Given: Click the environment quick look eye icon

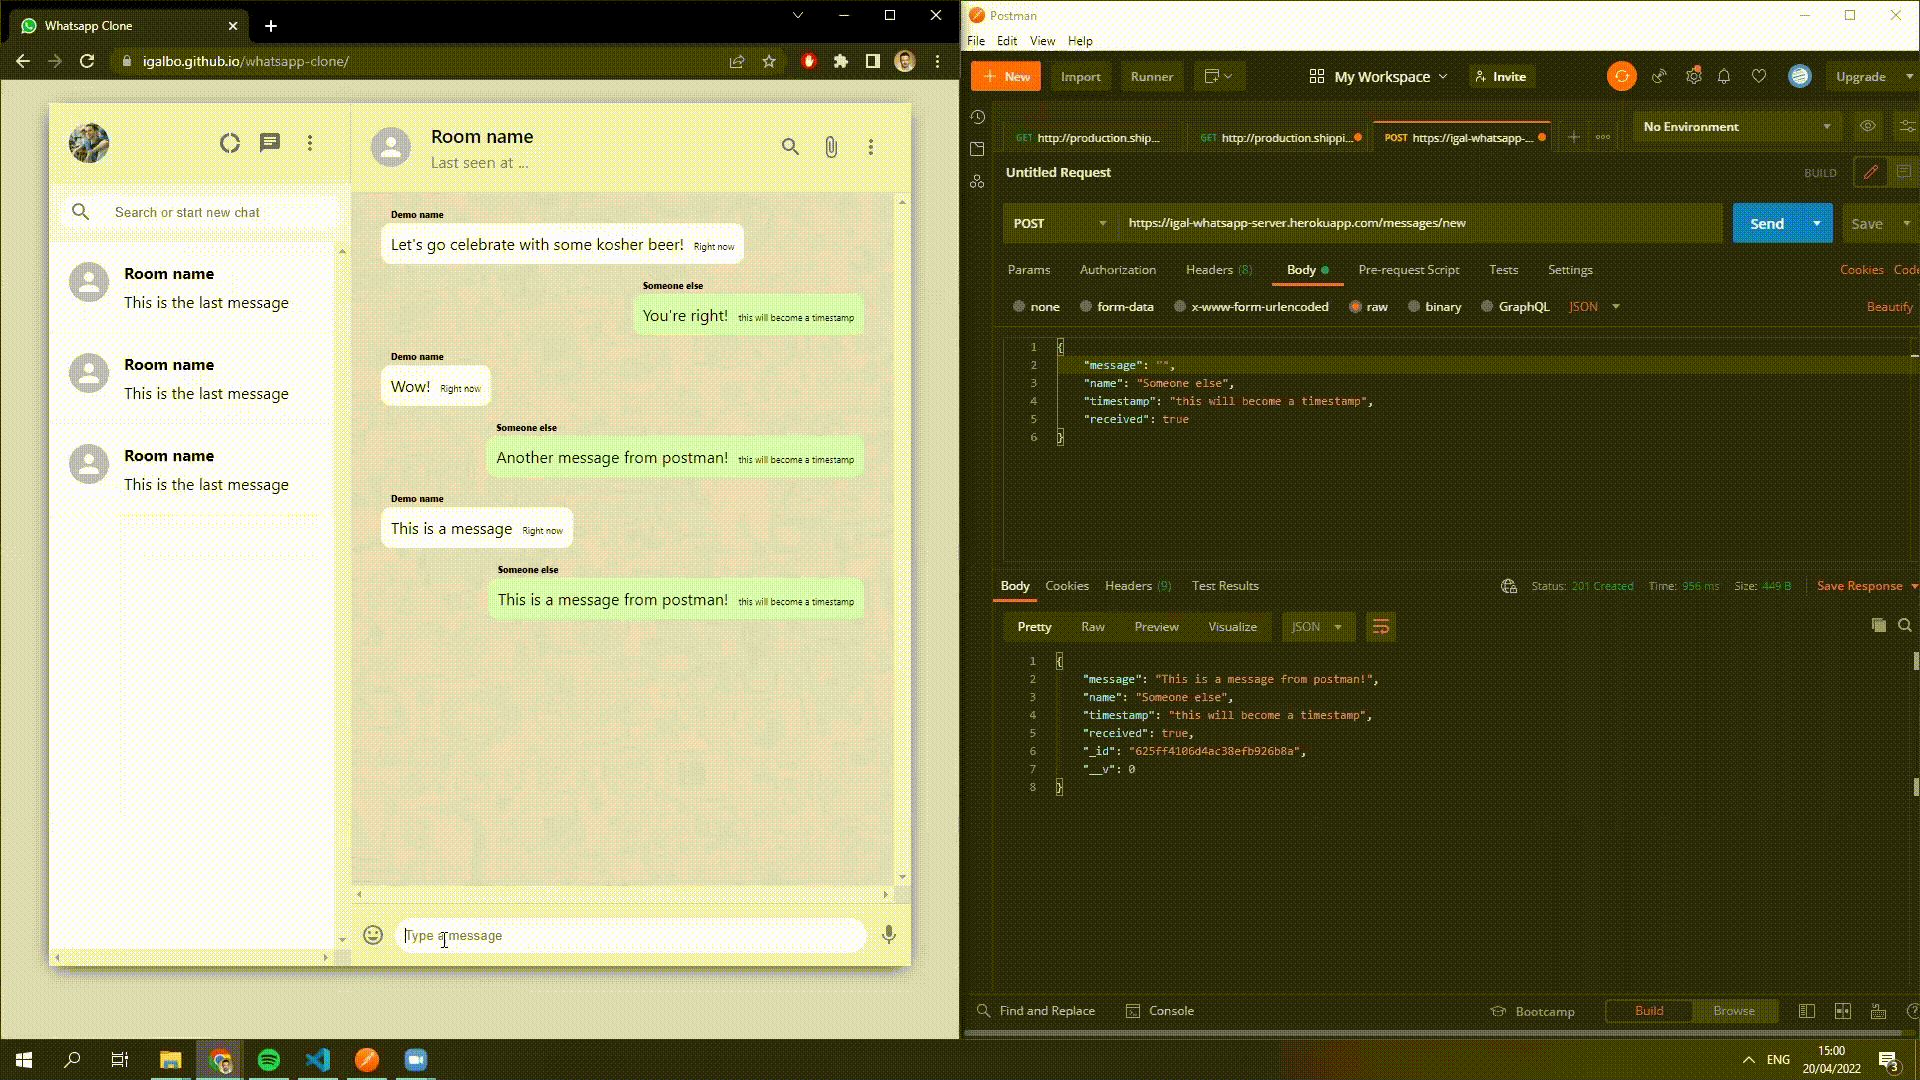Looking at the screenshot, I should click(1867, 126).
